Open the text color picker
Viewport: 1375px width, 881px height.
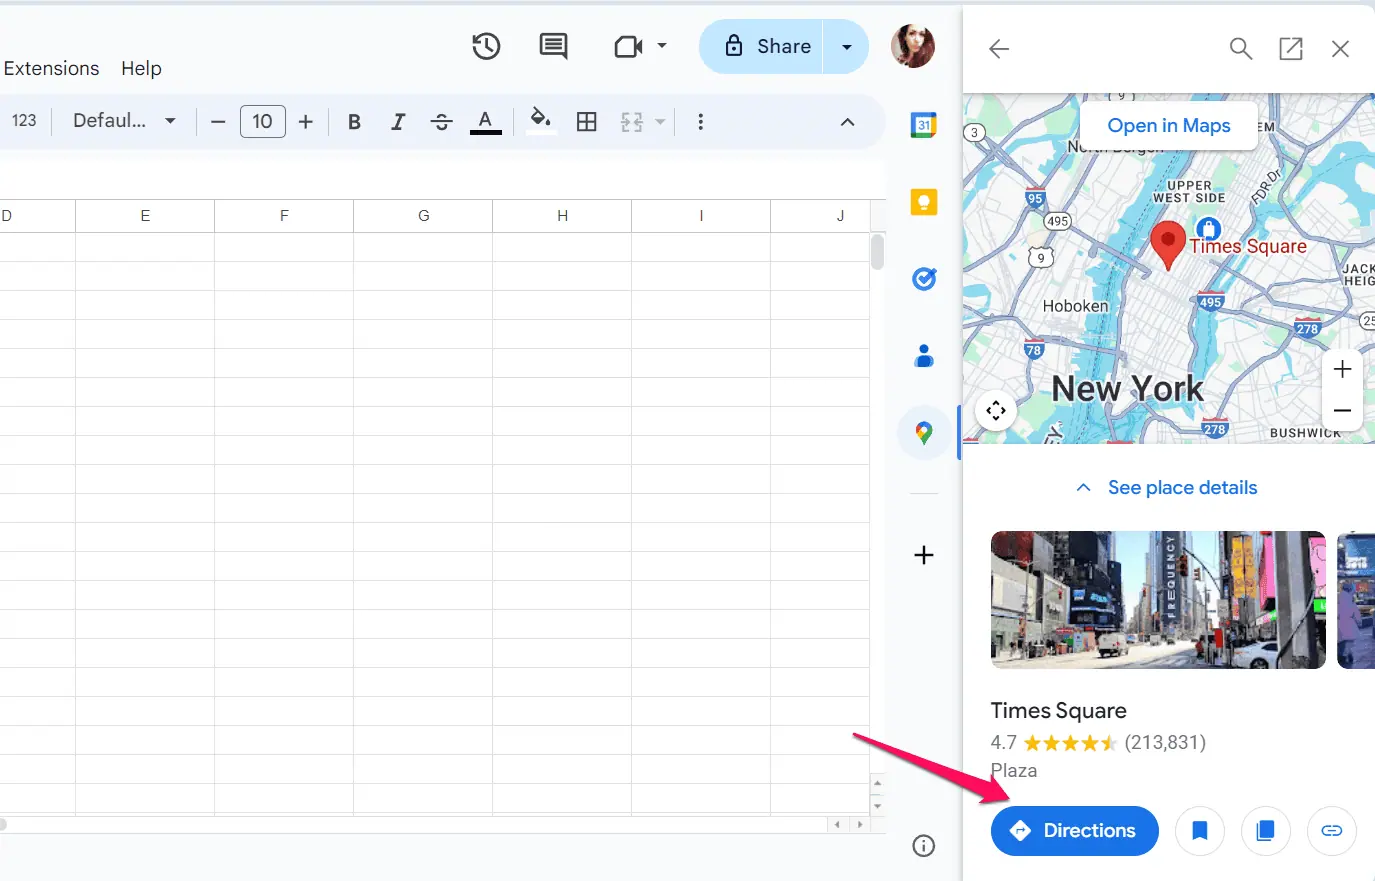pos(486,122)
